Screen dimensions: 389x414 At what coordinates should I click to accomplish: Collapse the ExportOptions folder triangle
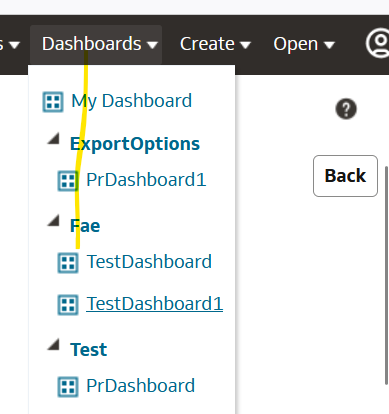(53, 138)
